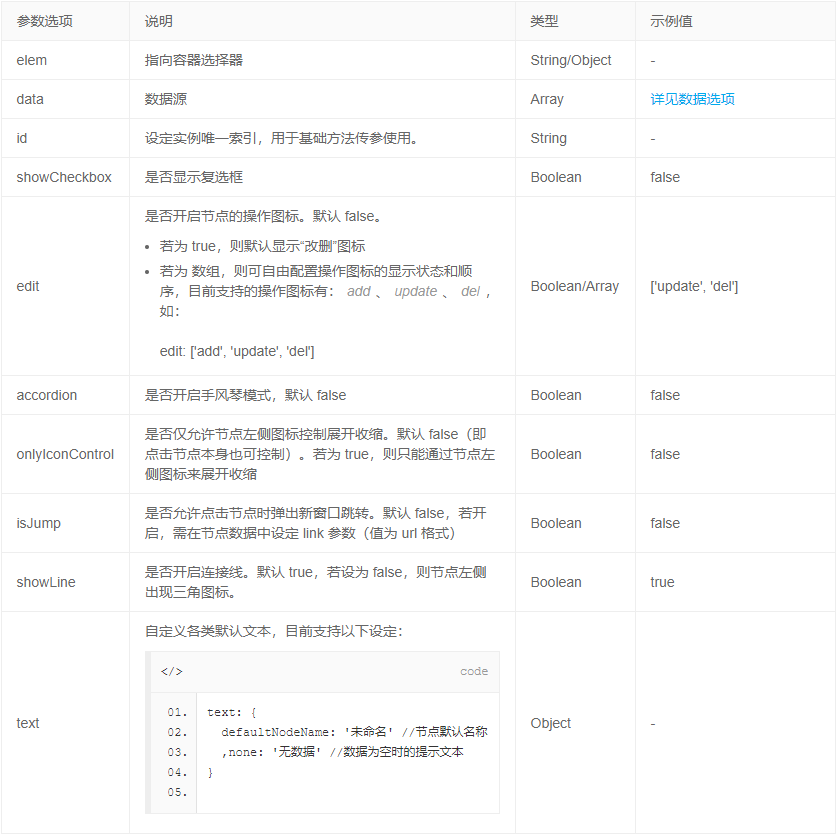Click the Boolean type in showCheckbox row
This screenshot has width=837, height=835.
point(556,177)
